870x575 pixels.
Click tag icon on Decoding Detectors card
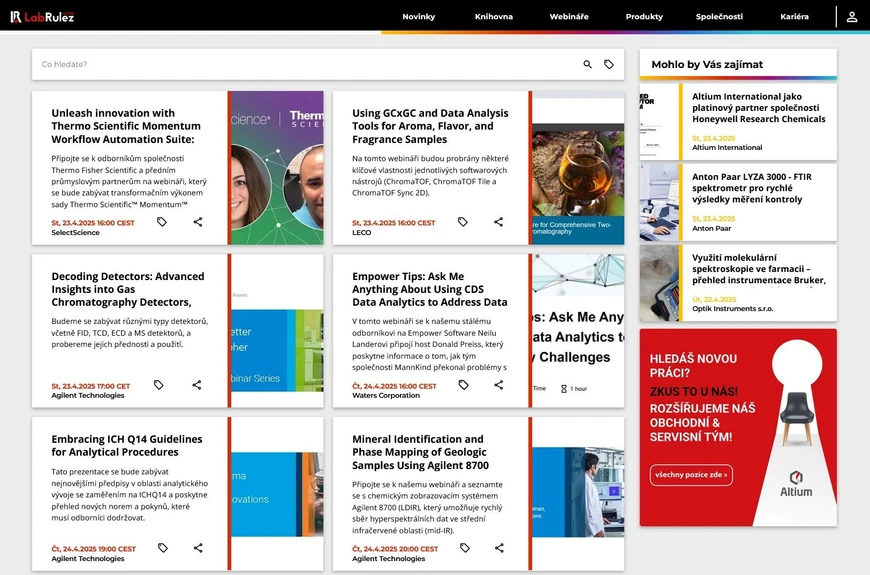[x=159, y=385]
